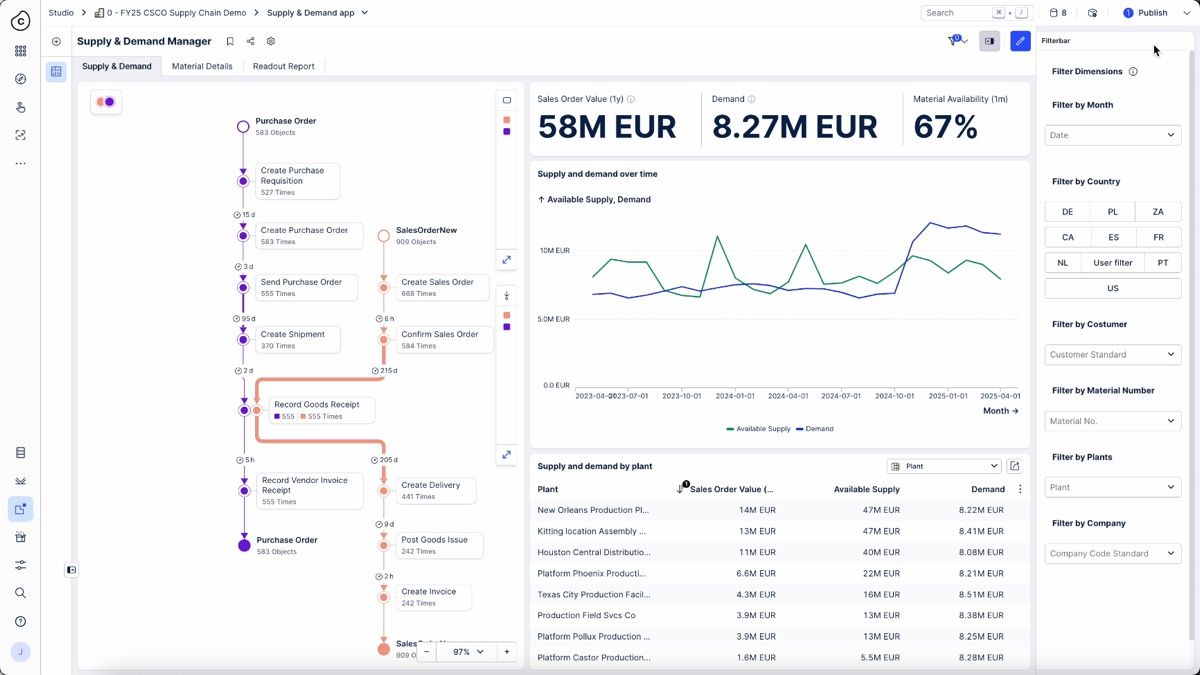Switch to the Readout Report tab
The image size is (1200, 675).
pyautogui.click(x=283, y=66)
